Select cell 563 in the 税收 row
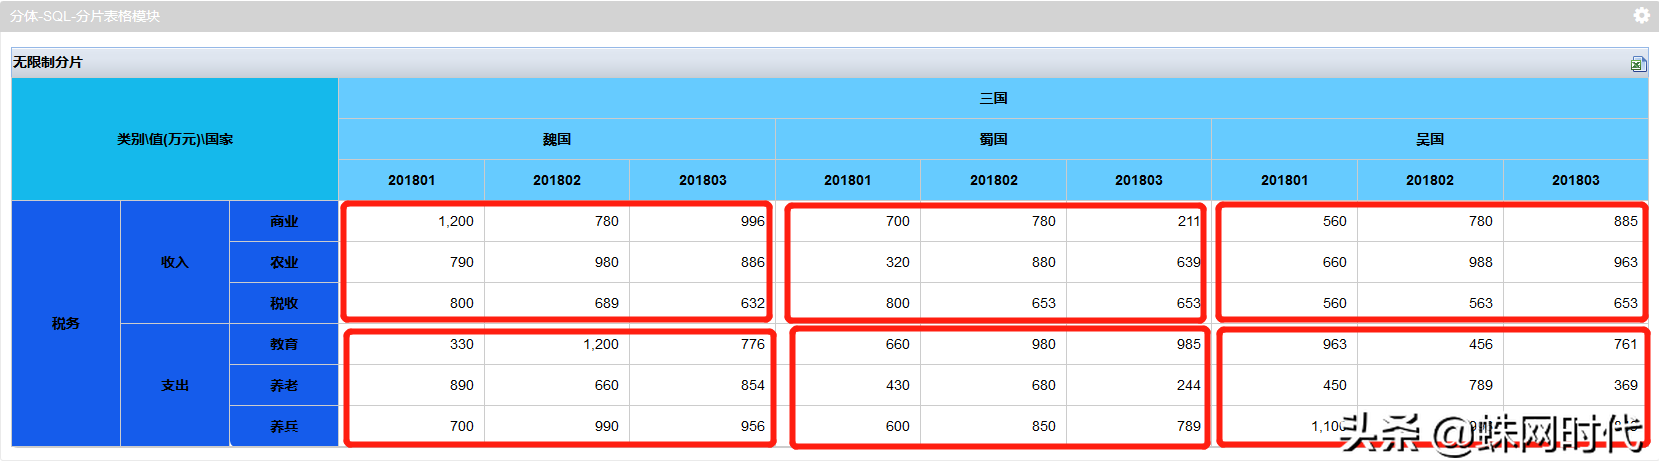Viewport: 1659px width, 470px height. click(1430, 303)
